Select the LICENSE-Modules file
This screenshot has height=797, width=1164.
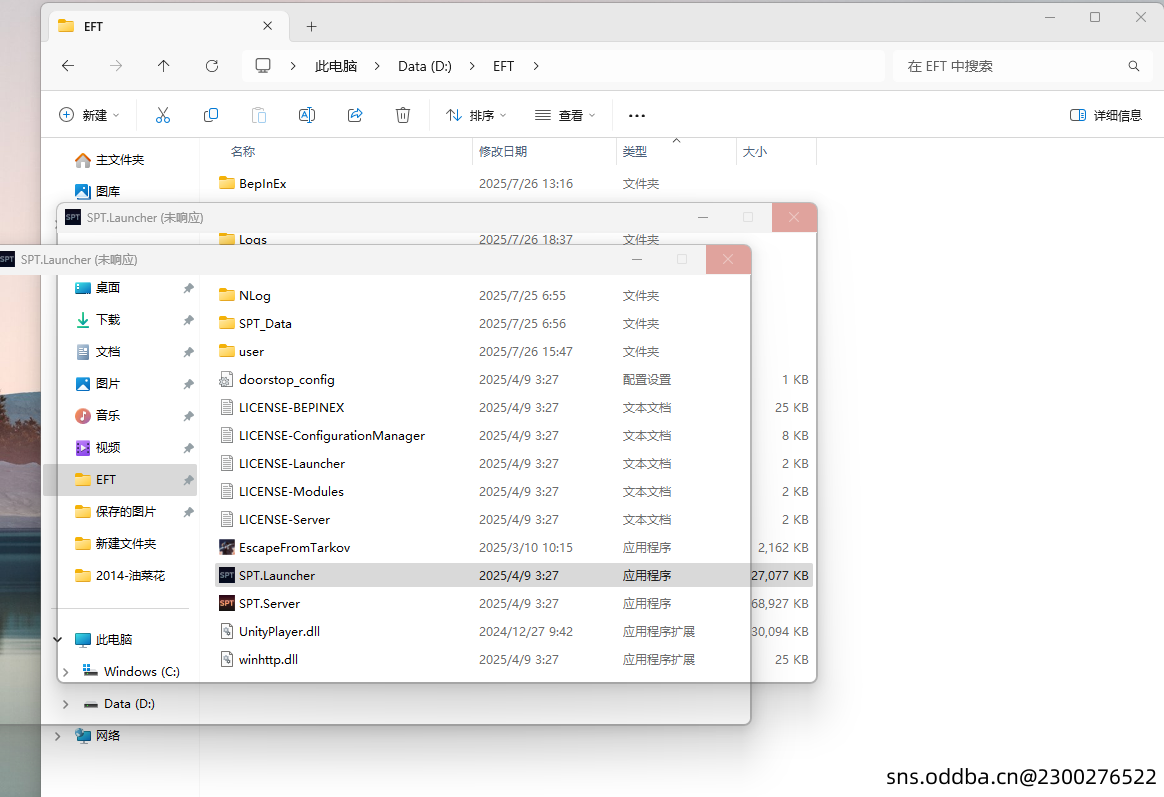514,491
